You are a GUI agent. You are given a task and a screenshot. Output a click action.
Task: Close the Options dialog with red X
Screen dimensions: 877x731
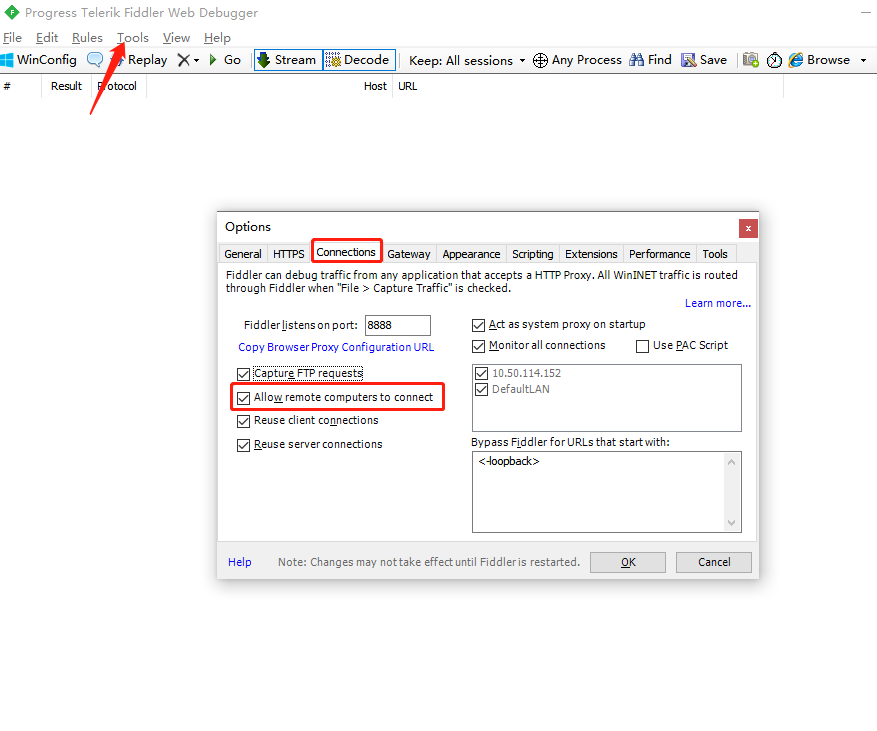(748, 228)
